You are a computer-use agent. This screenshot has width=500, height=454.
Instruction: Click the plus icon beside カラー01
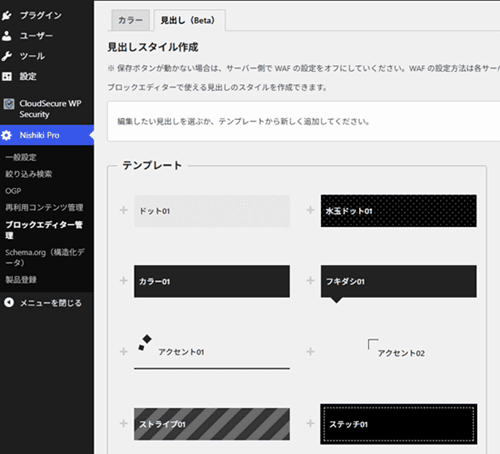pos(124,281)
